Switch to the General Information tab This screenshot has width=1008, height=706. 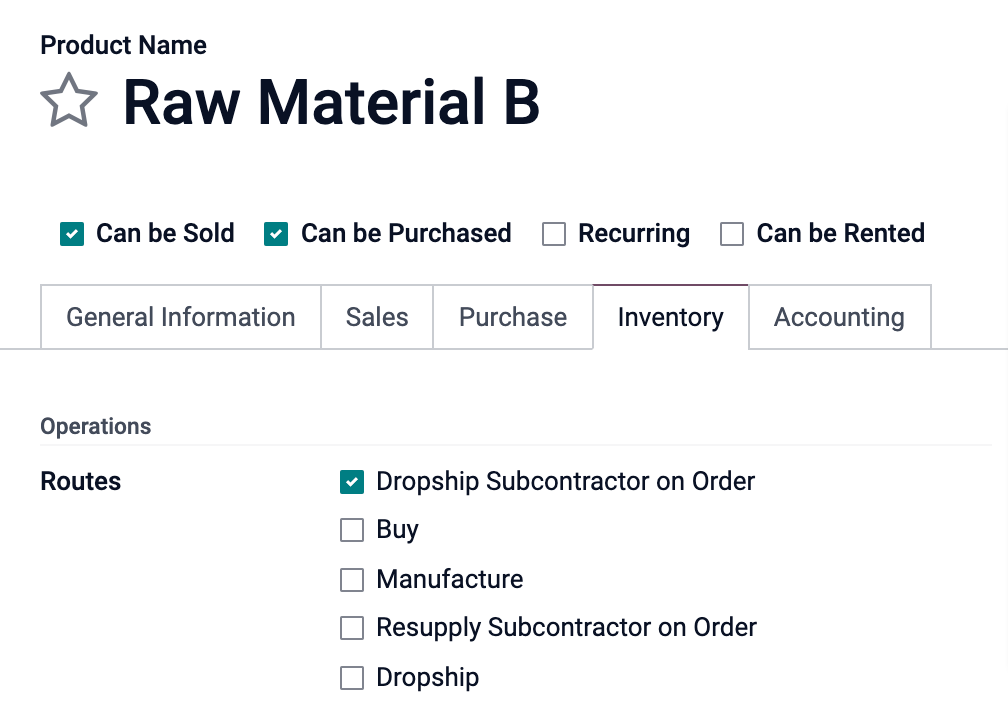[181, 317]
